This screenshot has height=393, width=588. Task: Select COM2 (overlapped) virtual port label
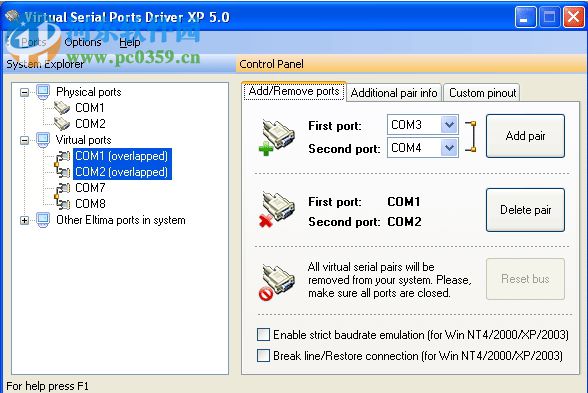pyautogui.click(x=122, y=172)
